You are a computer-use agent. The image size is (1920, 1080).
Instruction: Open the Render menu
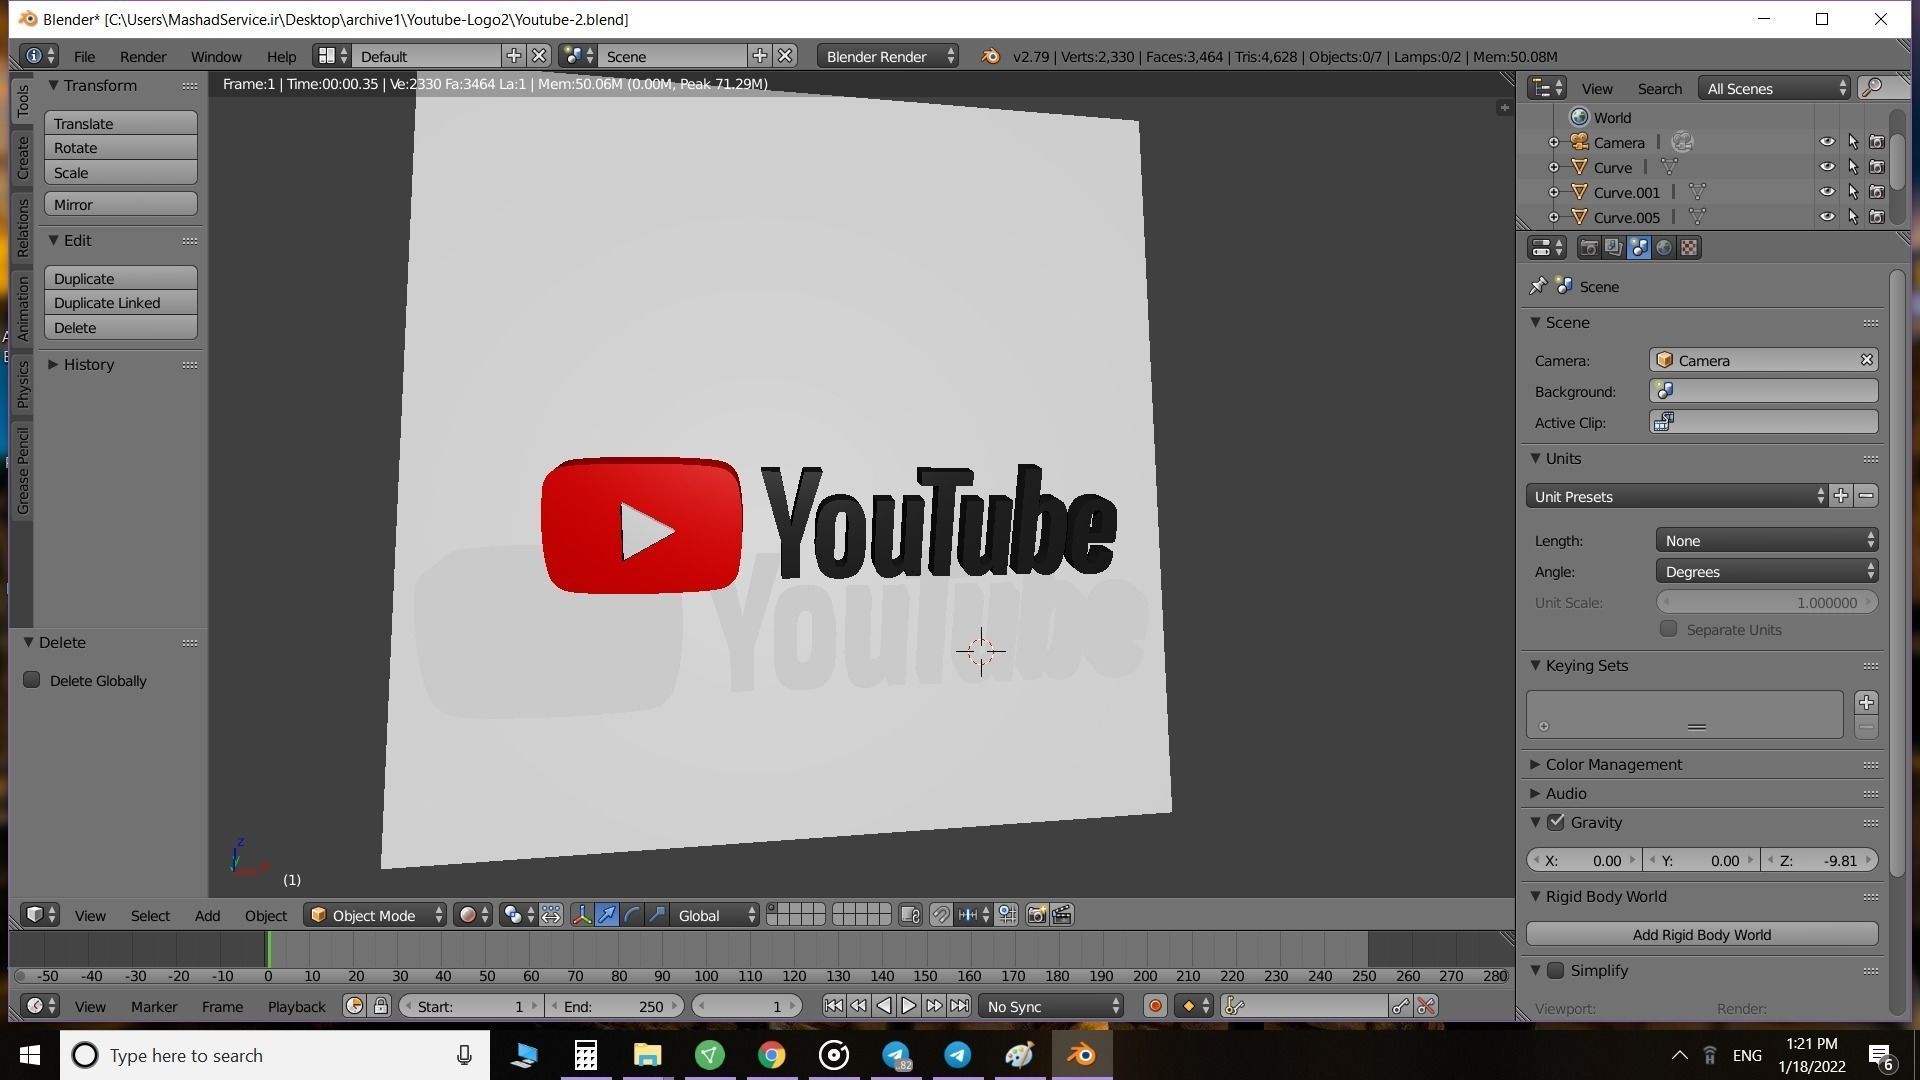point(143,56)
